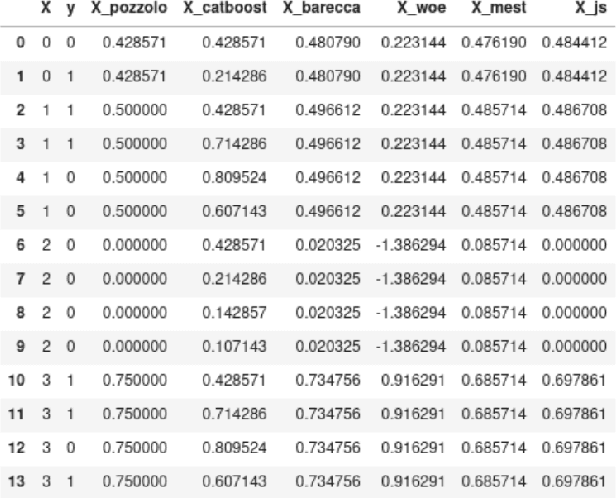Viewport: 616px width, 498px height.
Task: Click X_catboost value 0.214286 in row 1
Action: 235,76
